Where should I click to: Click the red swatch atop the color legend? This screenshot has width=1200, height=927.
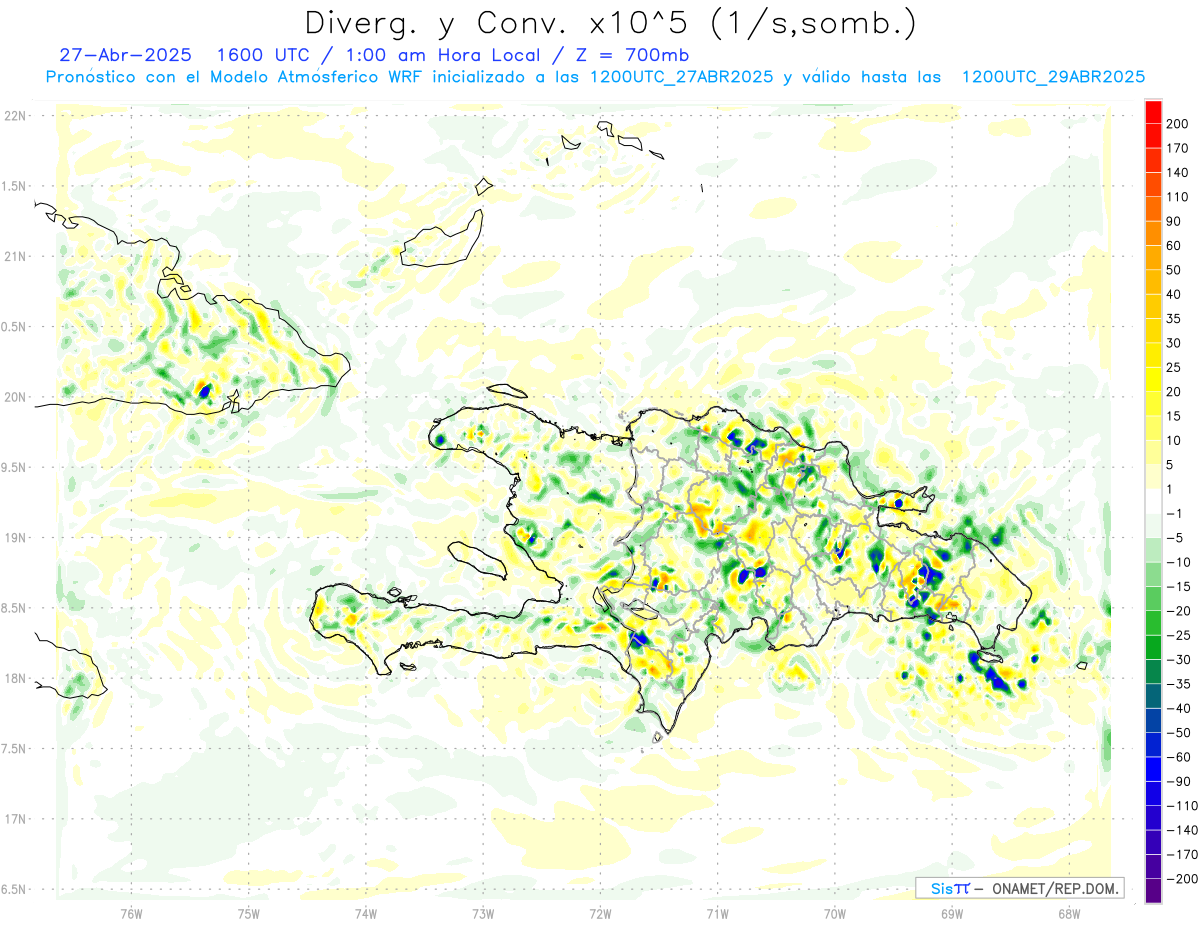click(x=1153, y=112)
